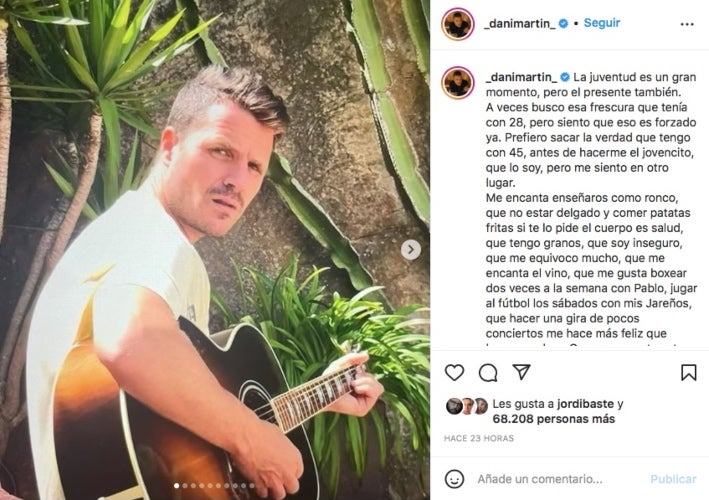Screen dimensions: 709x500
Task: Click the guitar photo in post
Action: (215, 250)
